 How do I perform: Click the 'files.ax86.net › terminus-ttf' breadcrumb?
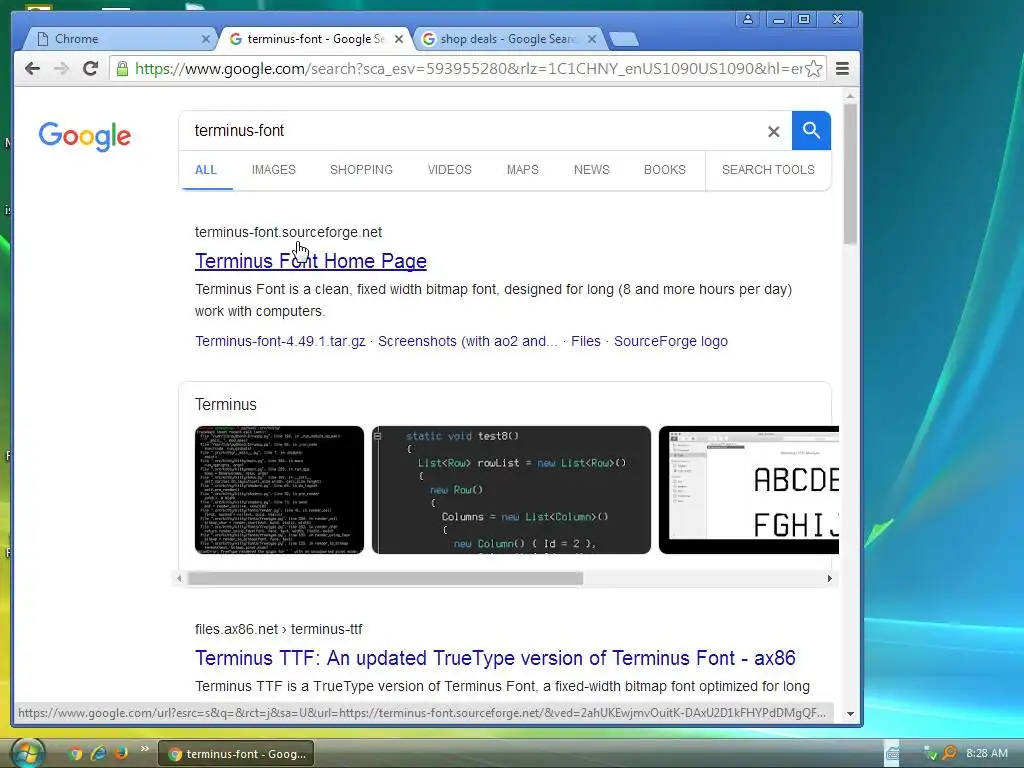pos(278,630)
